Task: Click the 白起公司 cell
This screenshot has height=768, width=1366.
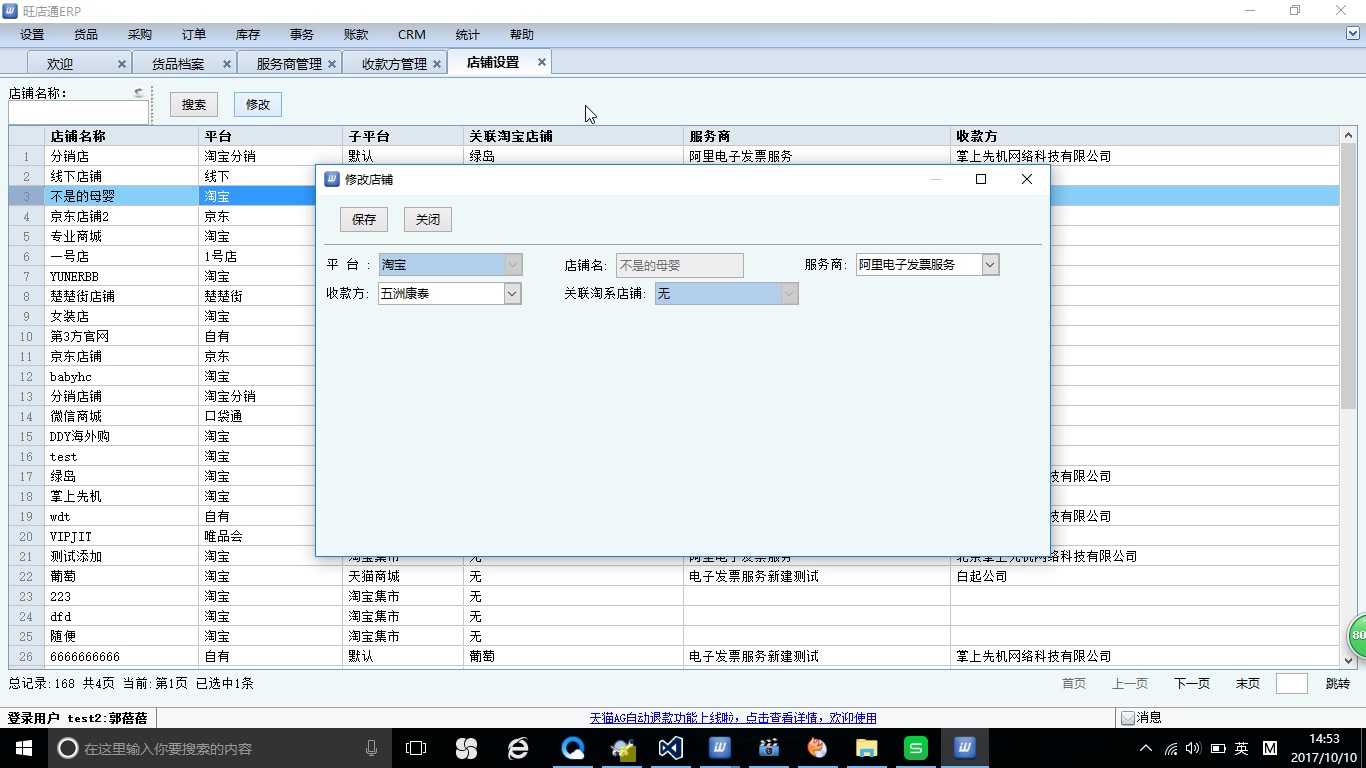Action: [x=1145, y=576]
